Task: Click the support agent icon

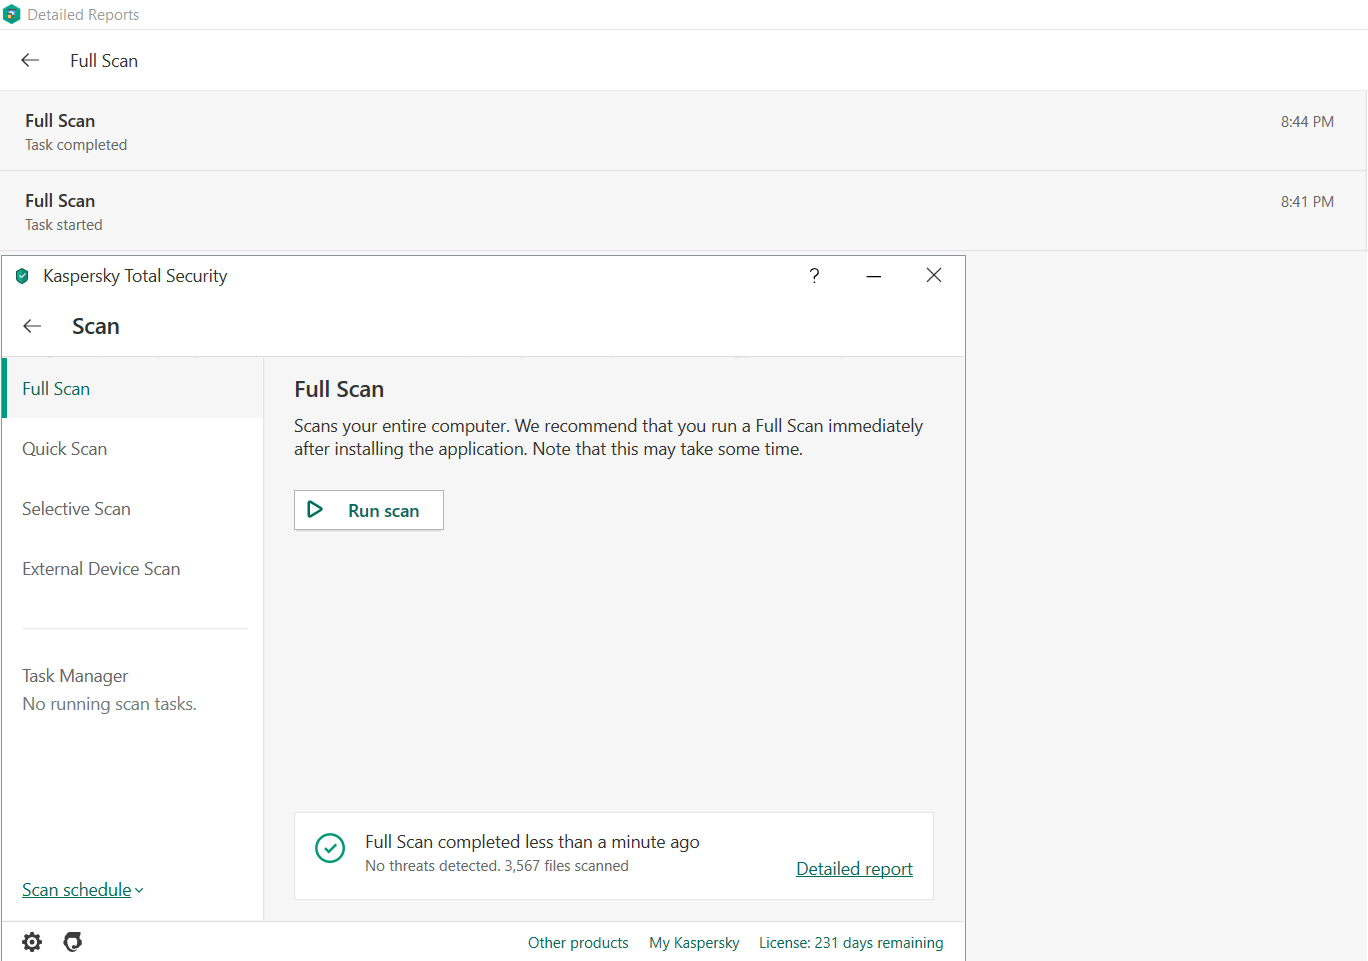Action: (73, 942)
